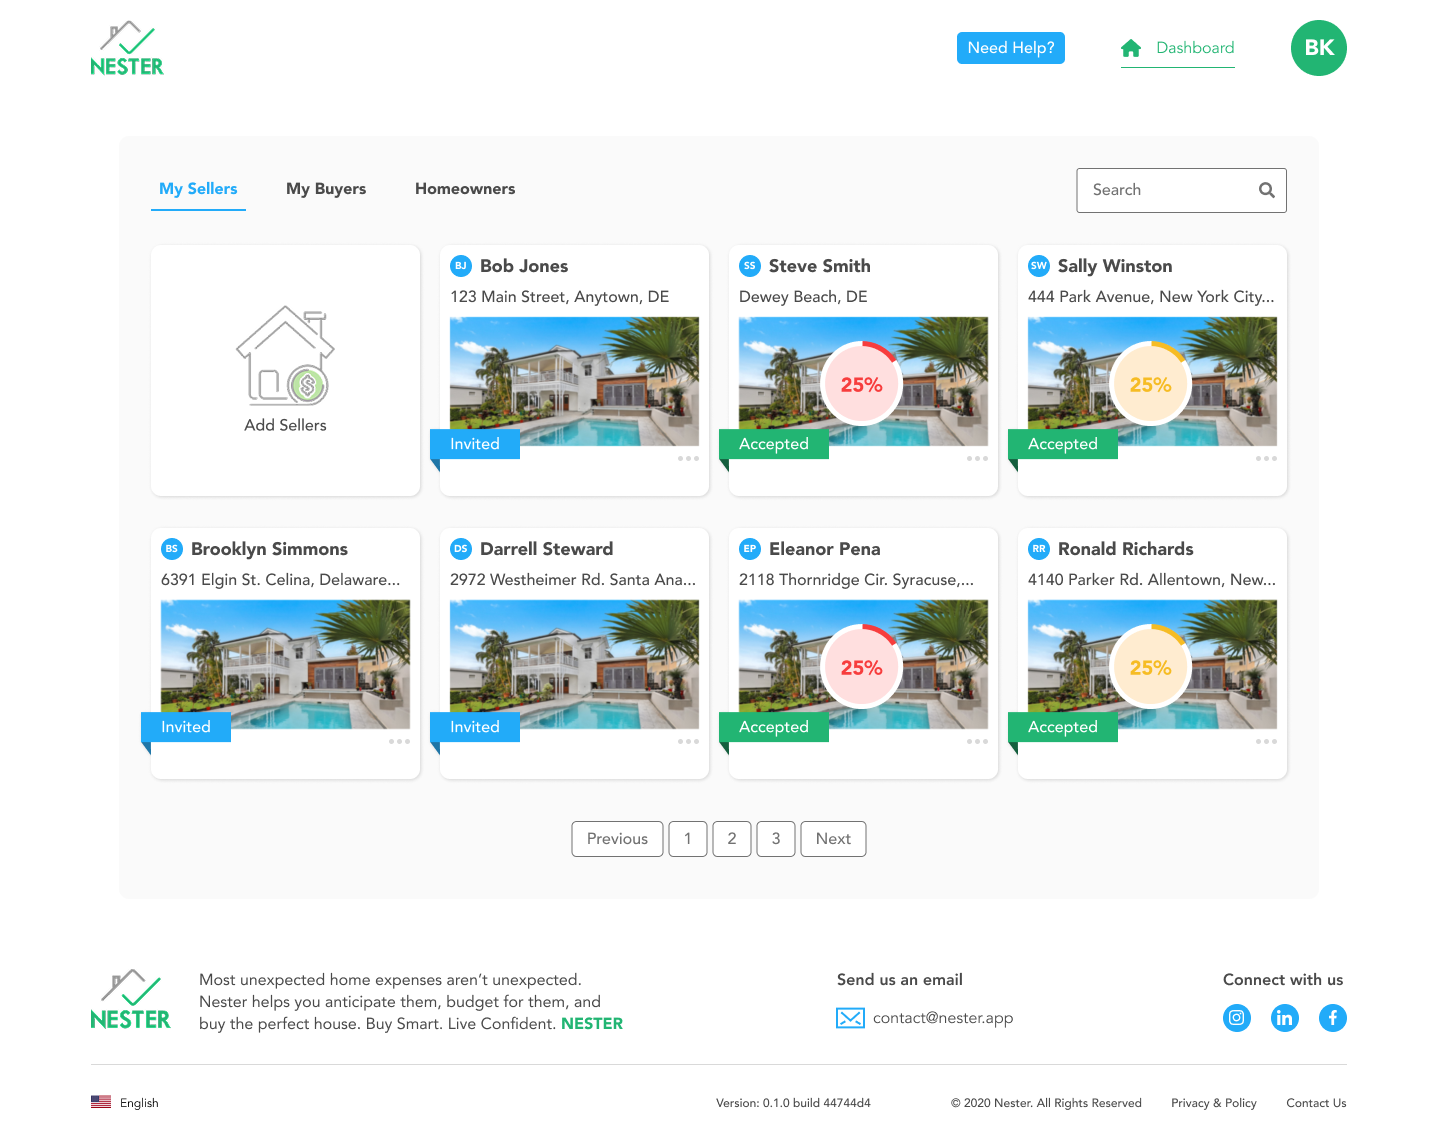This screenshot has height=1141, width=1438.
Task: Open the Privacy & Policy link
Action: coord(1213,1102)
